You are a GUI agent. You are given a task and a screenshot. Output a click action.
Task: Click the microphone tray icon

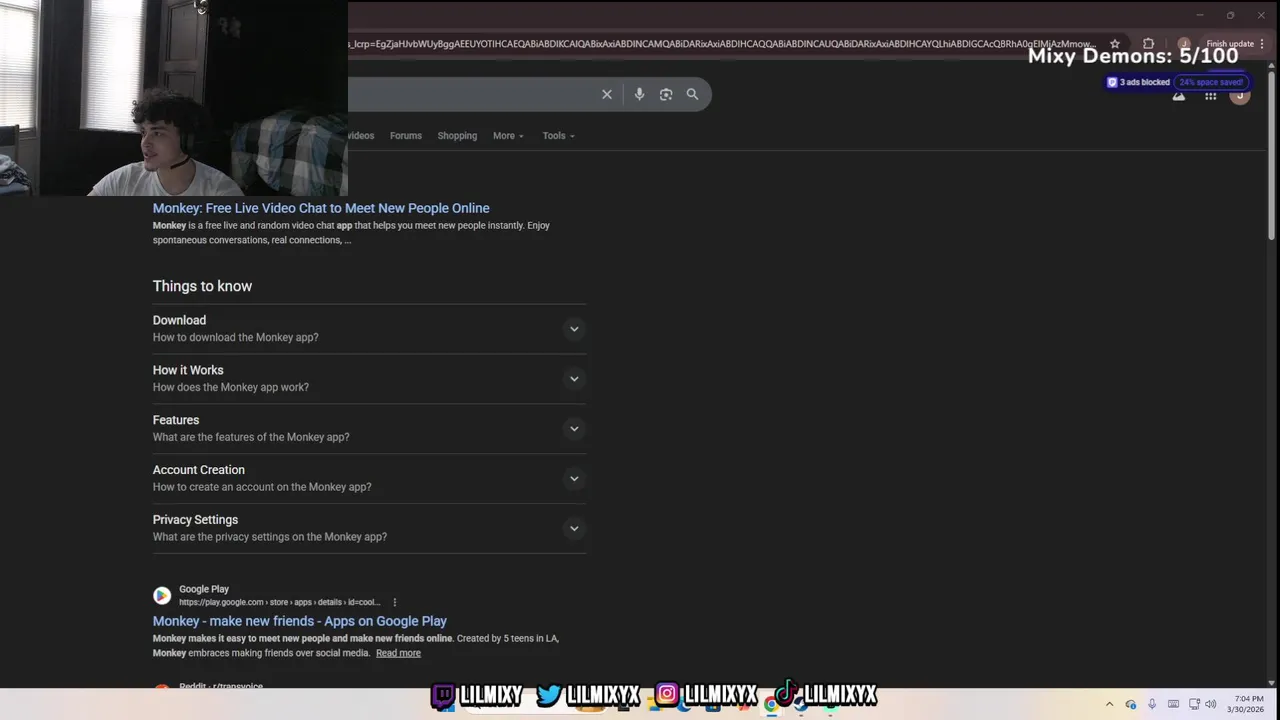pos(1152,704)
